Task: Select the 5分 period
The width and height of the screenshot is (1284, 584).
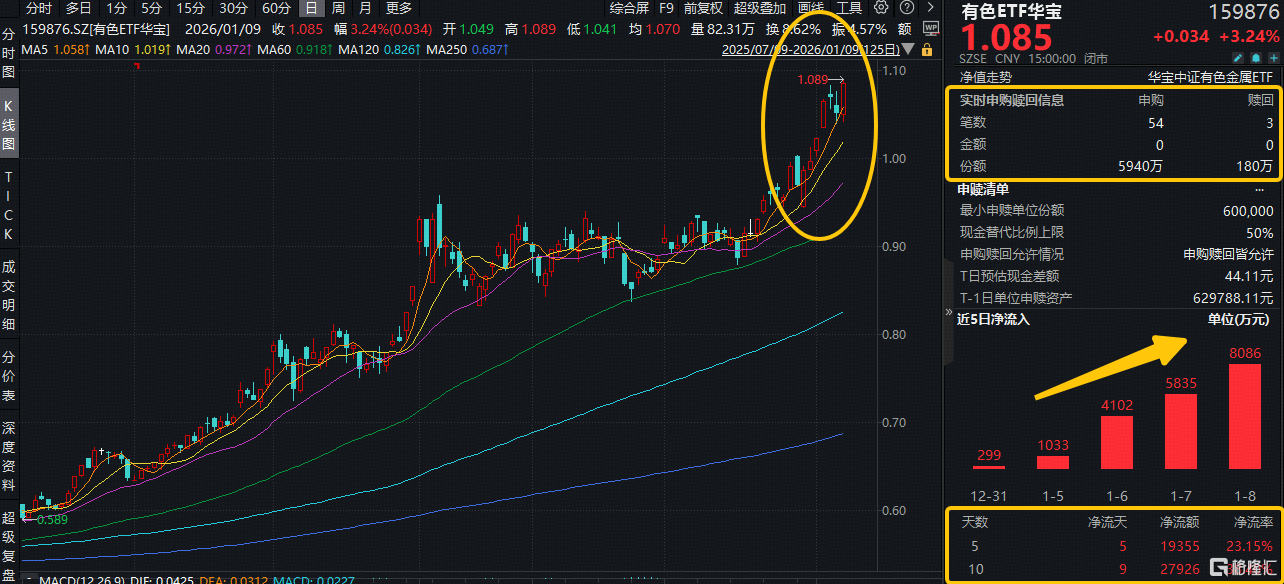Action: click(151, 8)
